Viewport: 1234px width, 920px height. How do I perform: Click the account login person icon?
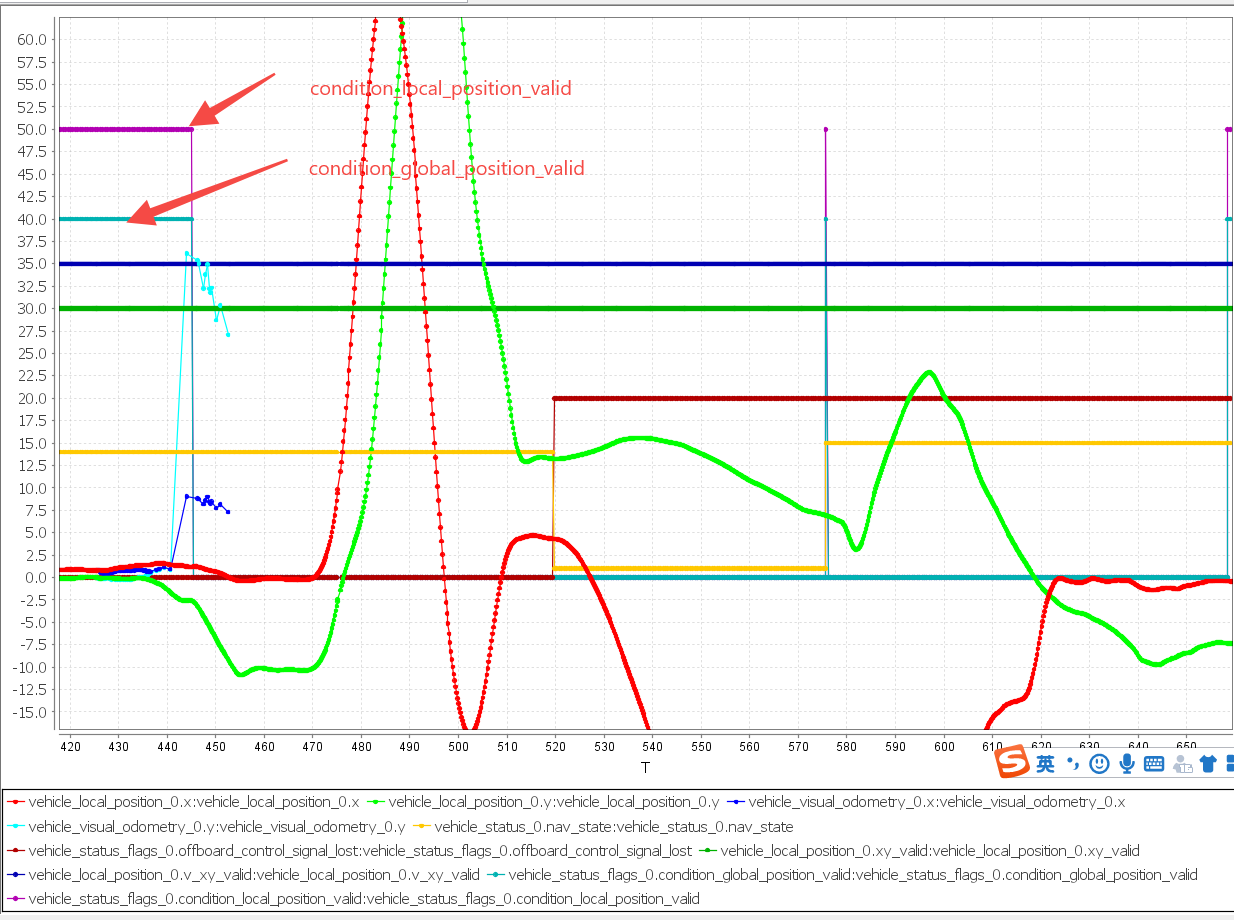point(1182,763)
